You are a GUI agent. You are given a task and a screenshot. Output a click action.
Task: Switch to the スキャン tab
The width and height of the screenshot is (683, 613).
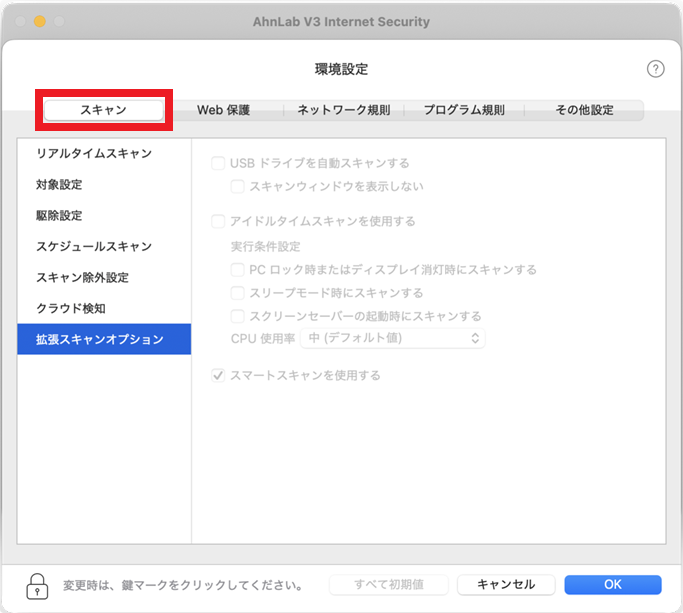coord(104,110)
